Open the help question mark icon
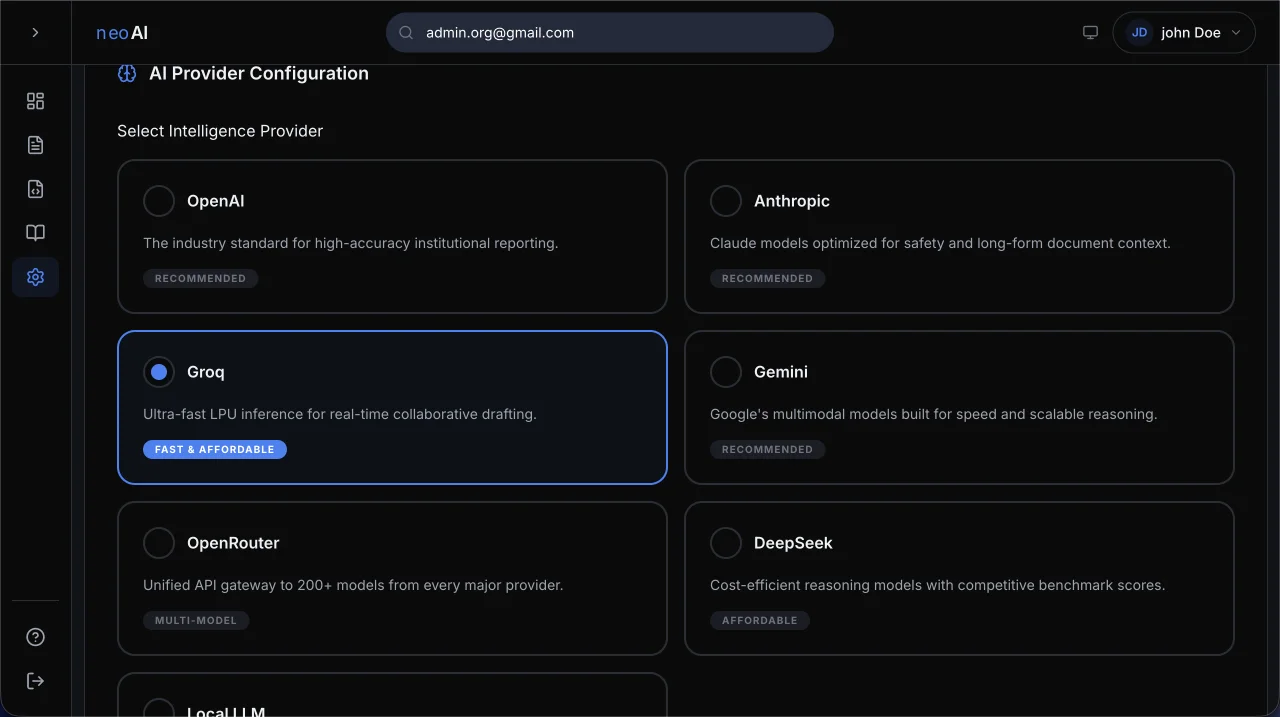Screen dimensions: 1280x717 coord(35,637)
